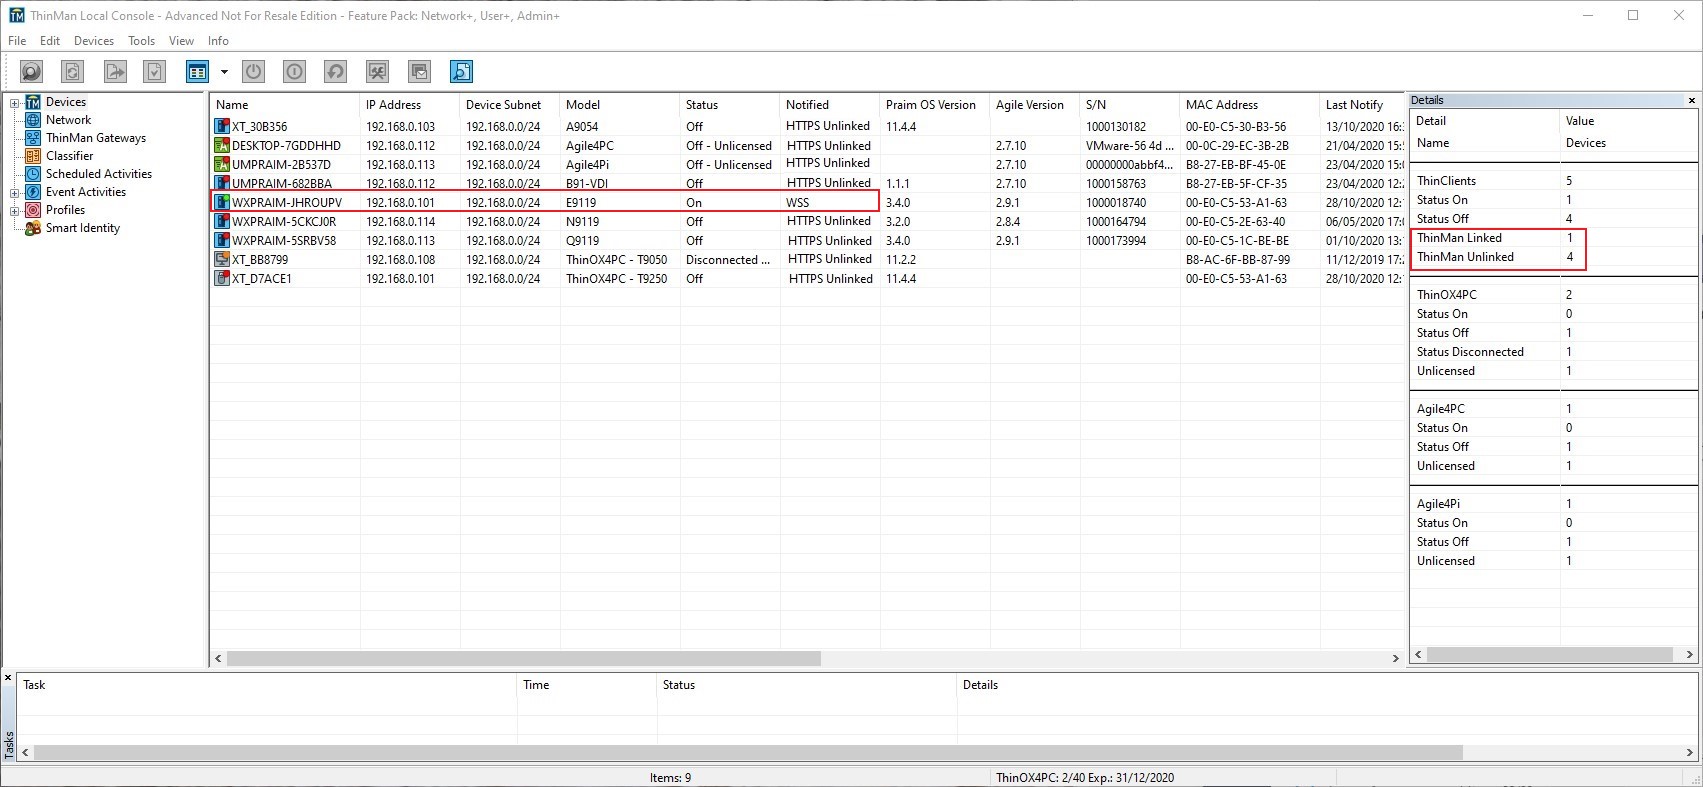Image resolution: width=1703 pixels, height=787 pixels.
Task: Open the File menu
Action: coord(17,41)
